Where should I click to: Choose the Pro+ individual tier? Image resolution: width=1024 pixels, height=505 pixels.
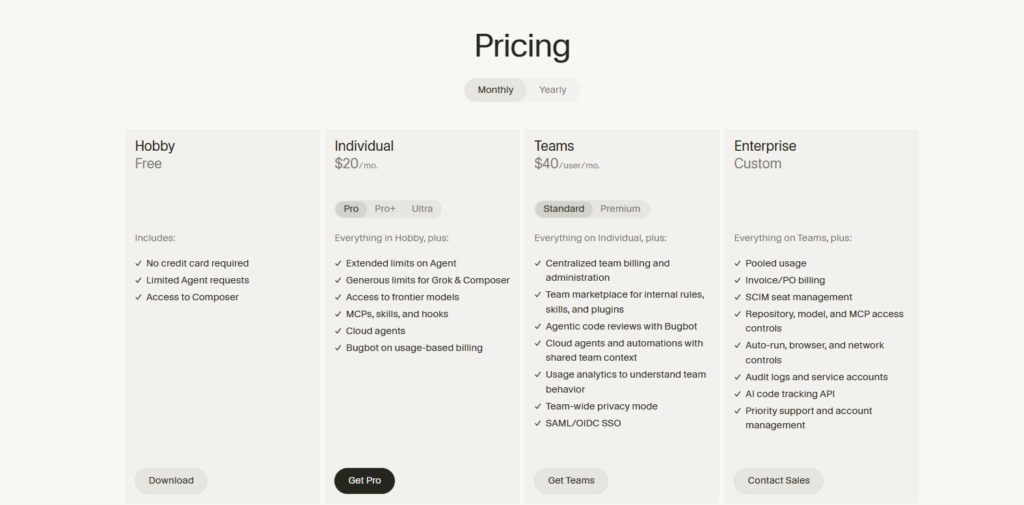(385, 209)
